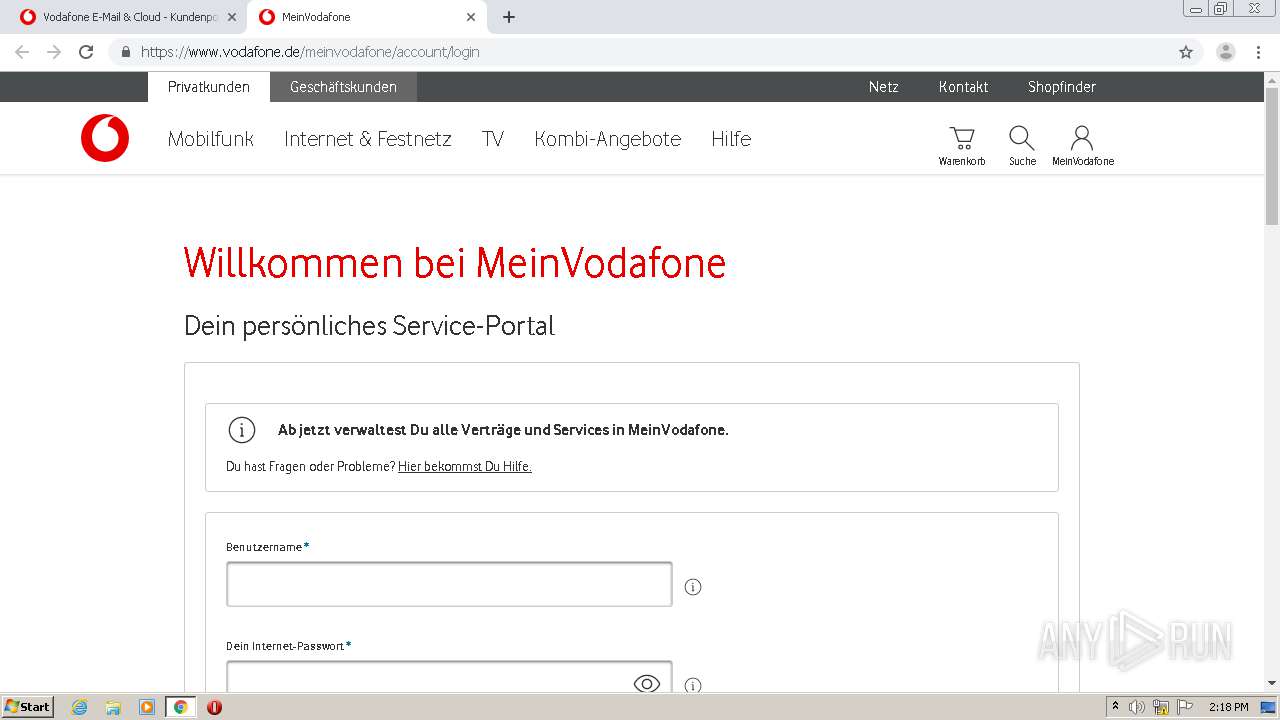Open the Chrome three-dot menu
The image size is (1280, 720).
point(1258,52)
